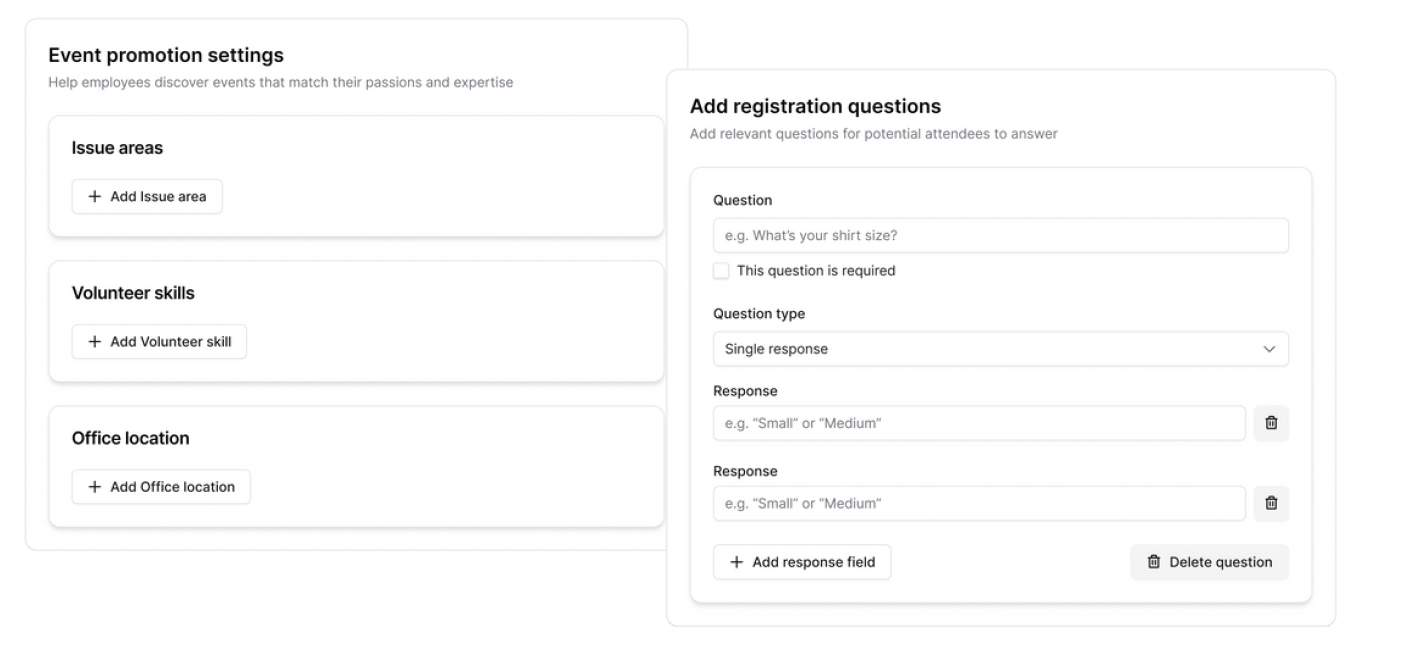Click plus icon in Add response field
Screen dimensions: 1414x654
(737, 562)
